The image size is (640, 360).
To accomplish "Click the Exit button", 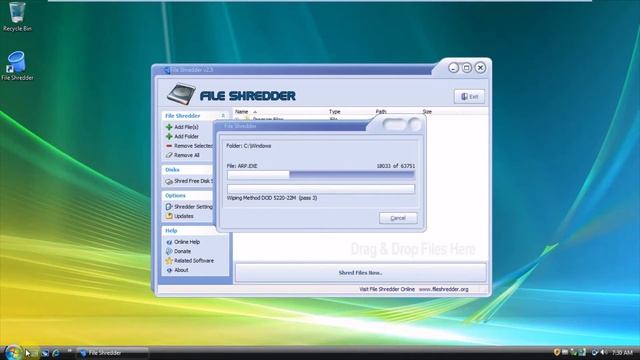I will (469, 97).
